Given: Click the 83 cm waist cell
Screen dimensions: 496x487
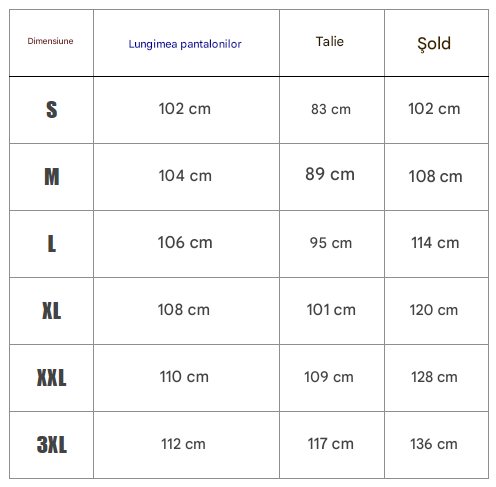Looking at the screenshot, I should coord(331,109).
